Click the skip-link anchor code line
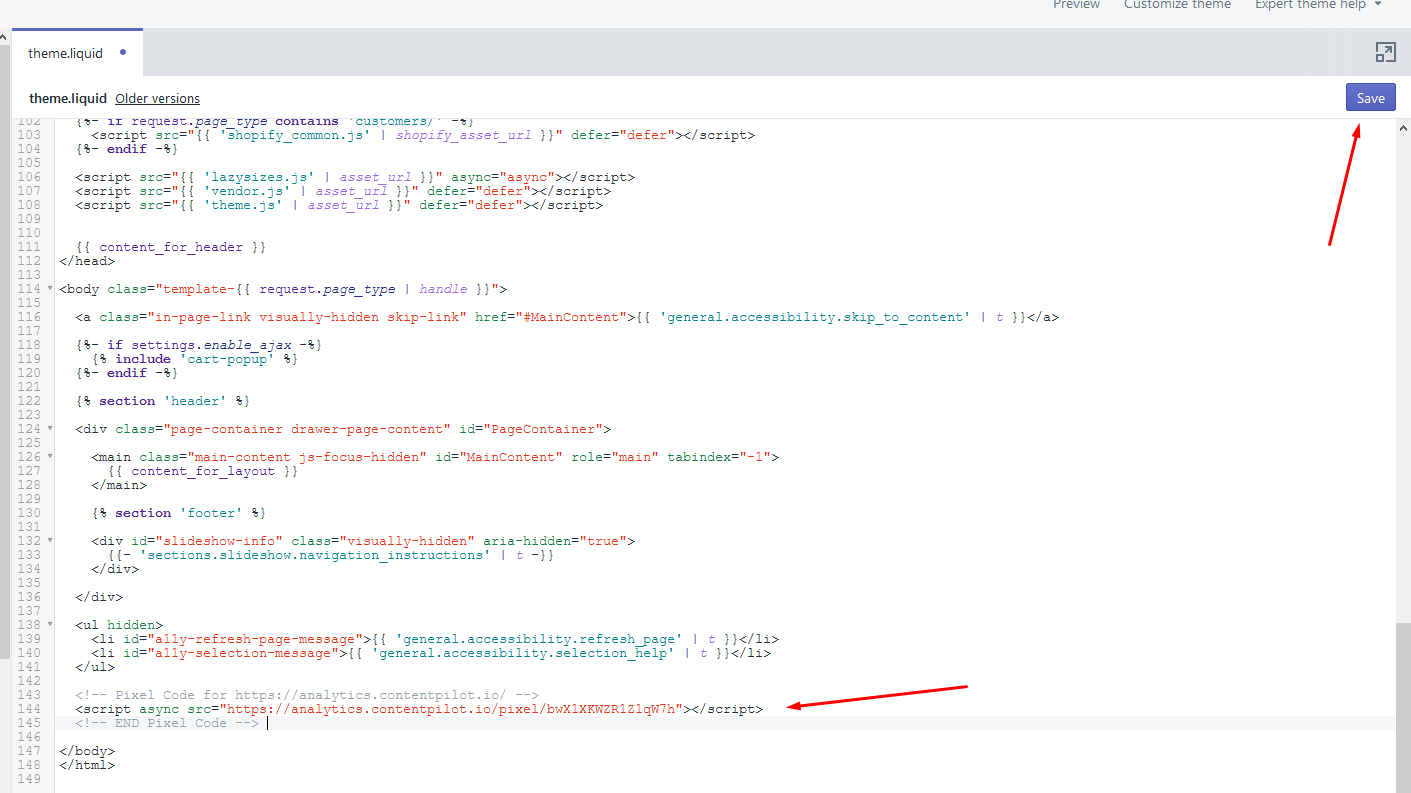The image size is (1411, 793). [567, 317]
